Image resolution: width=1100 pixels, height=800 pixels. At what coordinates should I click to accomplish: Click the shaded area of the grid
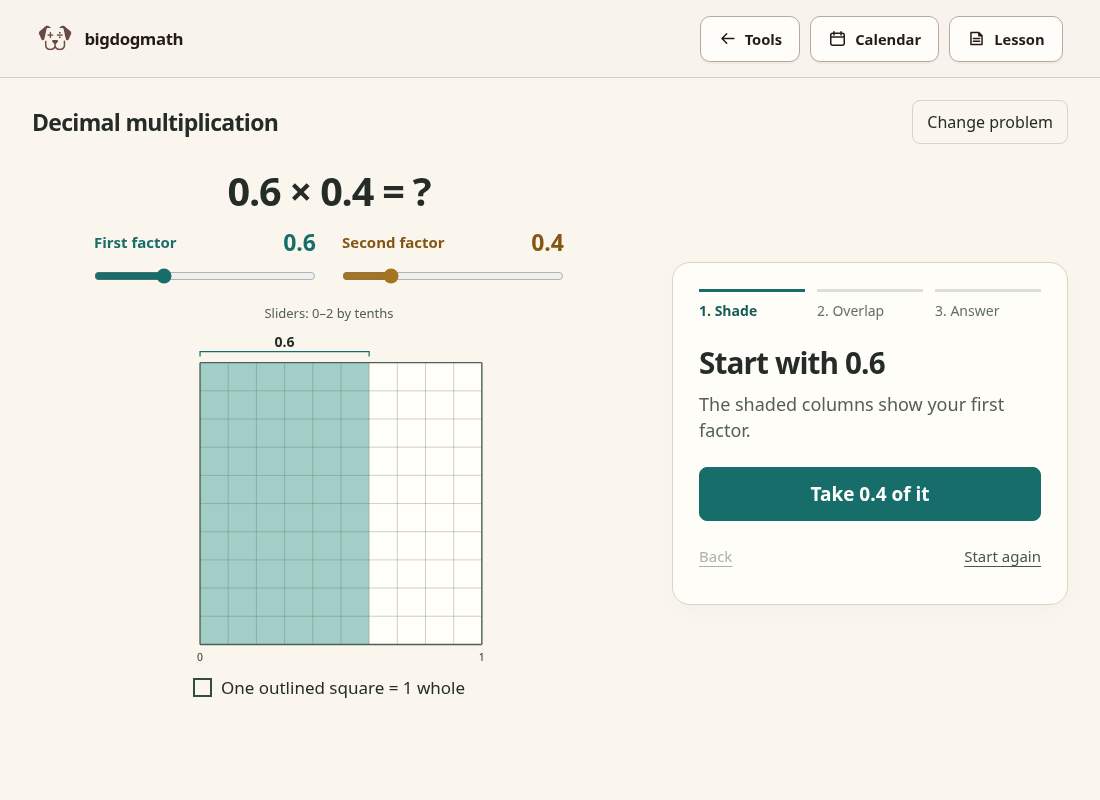285,503
